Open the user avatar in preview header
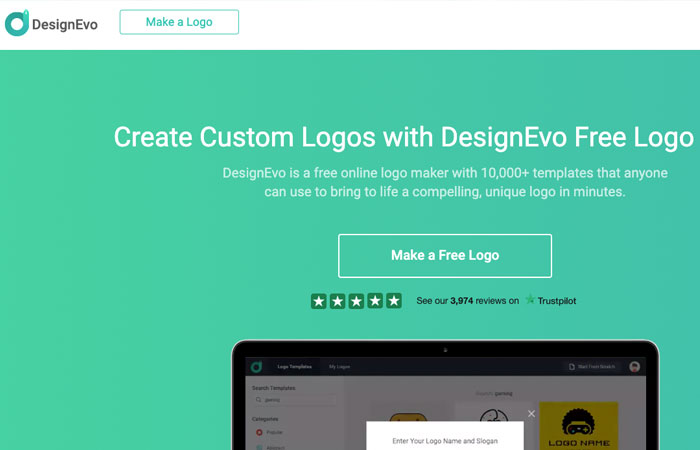 tap(634, 367)
